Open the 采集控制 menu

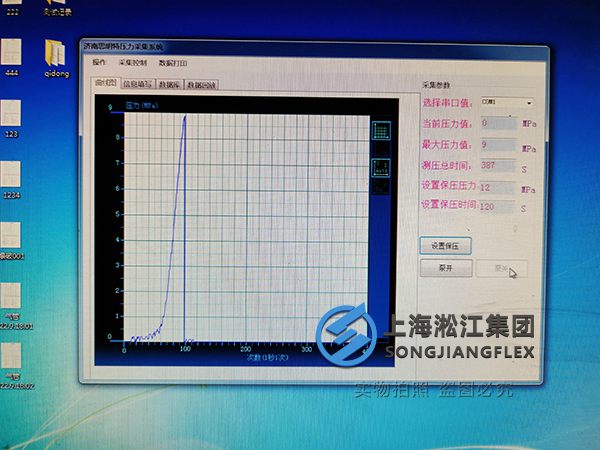(132, 62)
